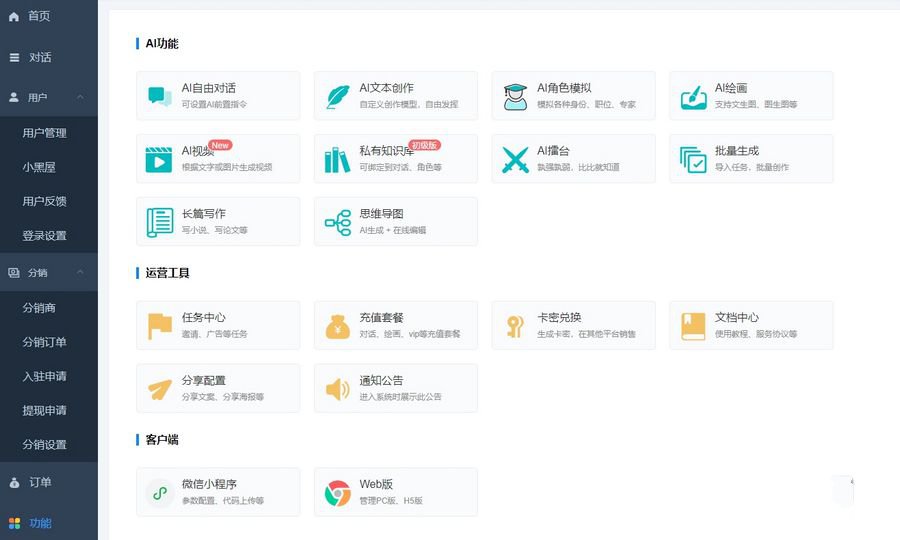Click the 初级版 badge on 私有知识库

424,145
